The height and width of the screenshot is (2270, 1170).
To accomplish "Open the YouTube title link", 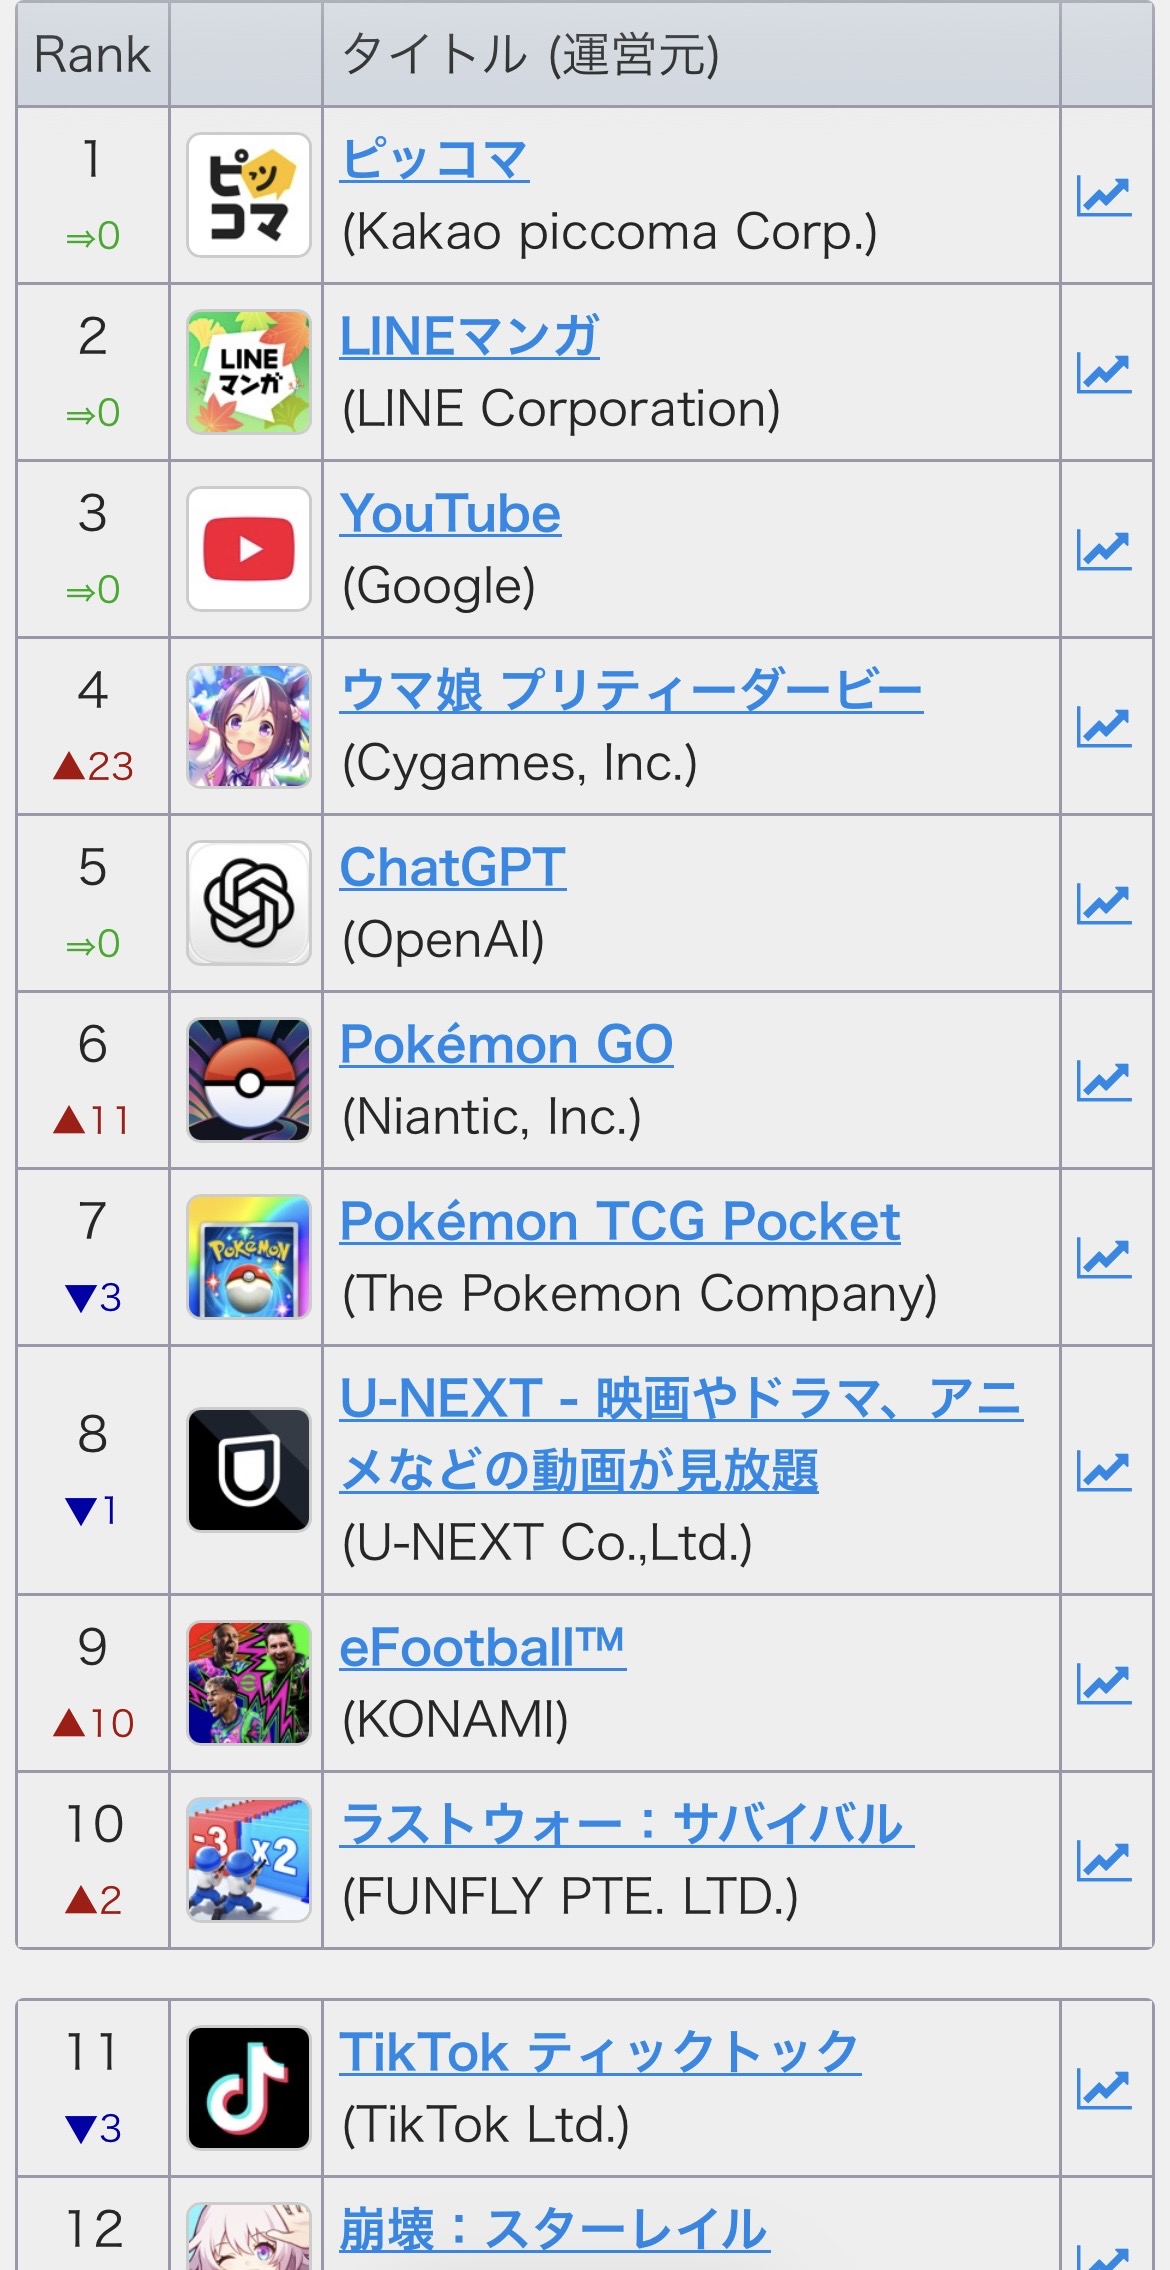I will point(450,514).
